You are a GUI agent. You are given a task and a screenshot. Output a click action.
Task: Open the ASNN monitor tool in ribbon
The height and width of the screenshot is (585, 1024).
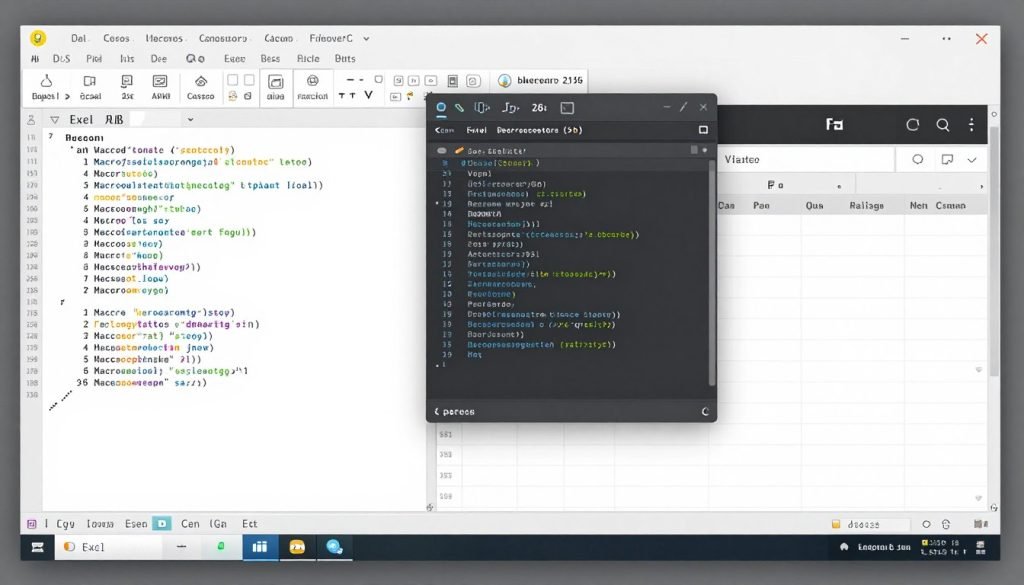(x=160, y=81)
